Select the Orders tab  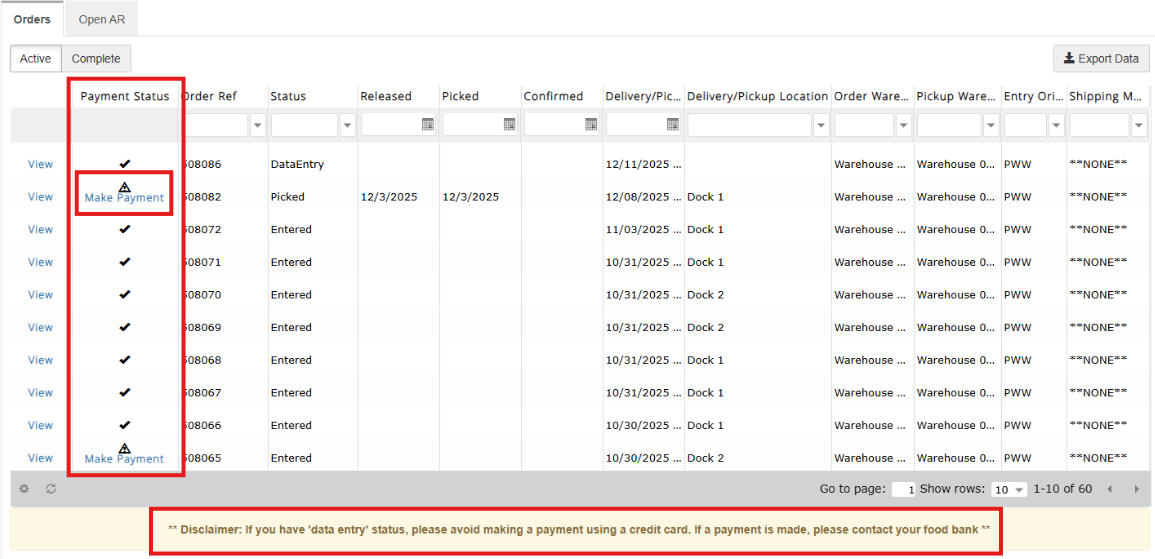click(x=32, y=19)
